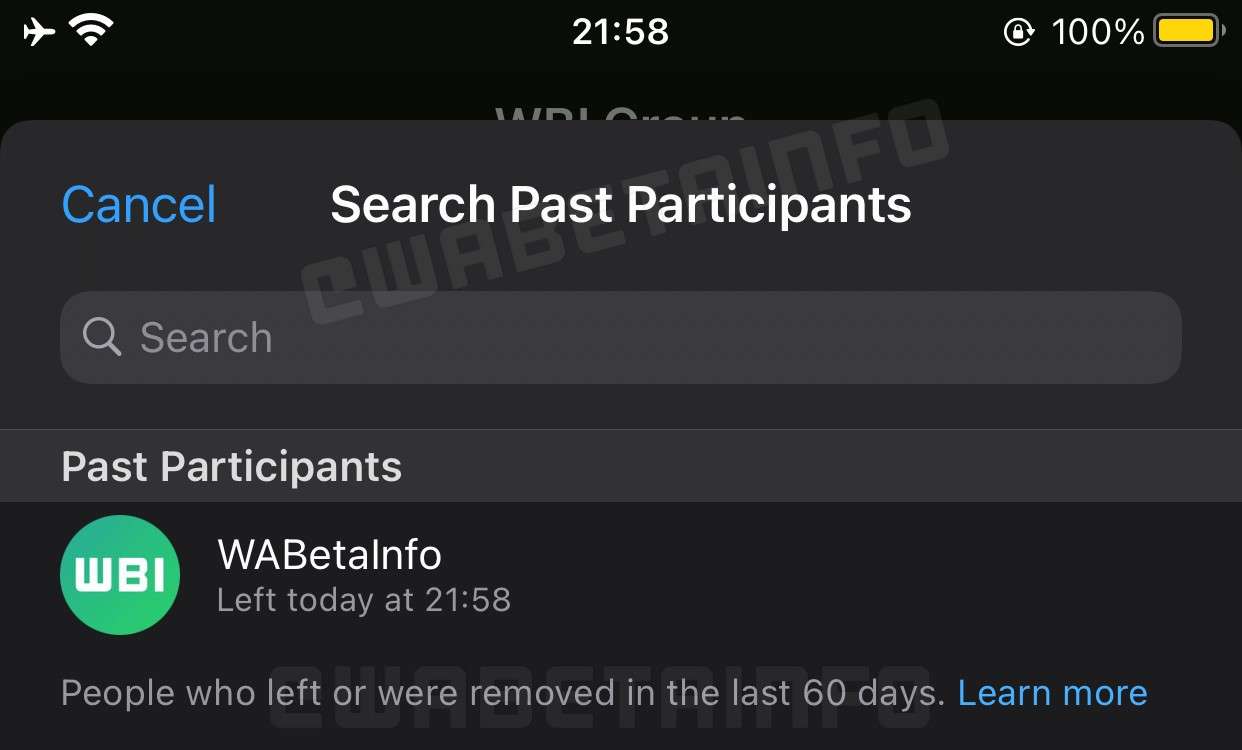Image resolution: width=1242 pixels, height=750 pixels.
Task: Click the "People who left or were removed" note
Action: (x=502, y=693)
